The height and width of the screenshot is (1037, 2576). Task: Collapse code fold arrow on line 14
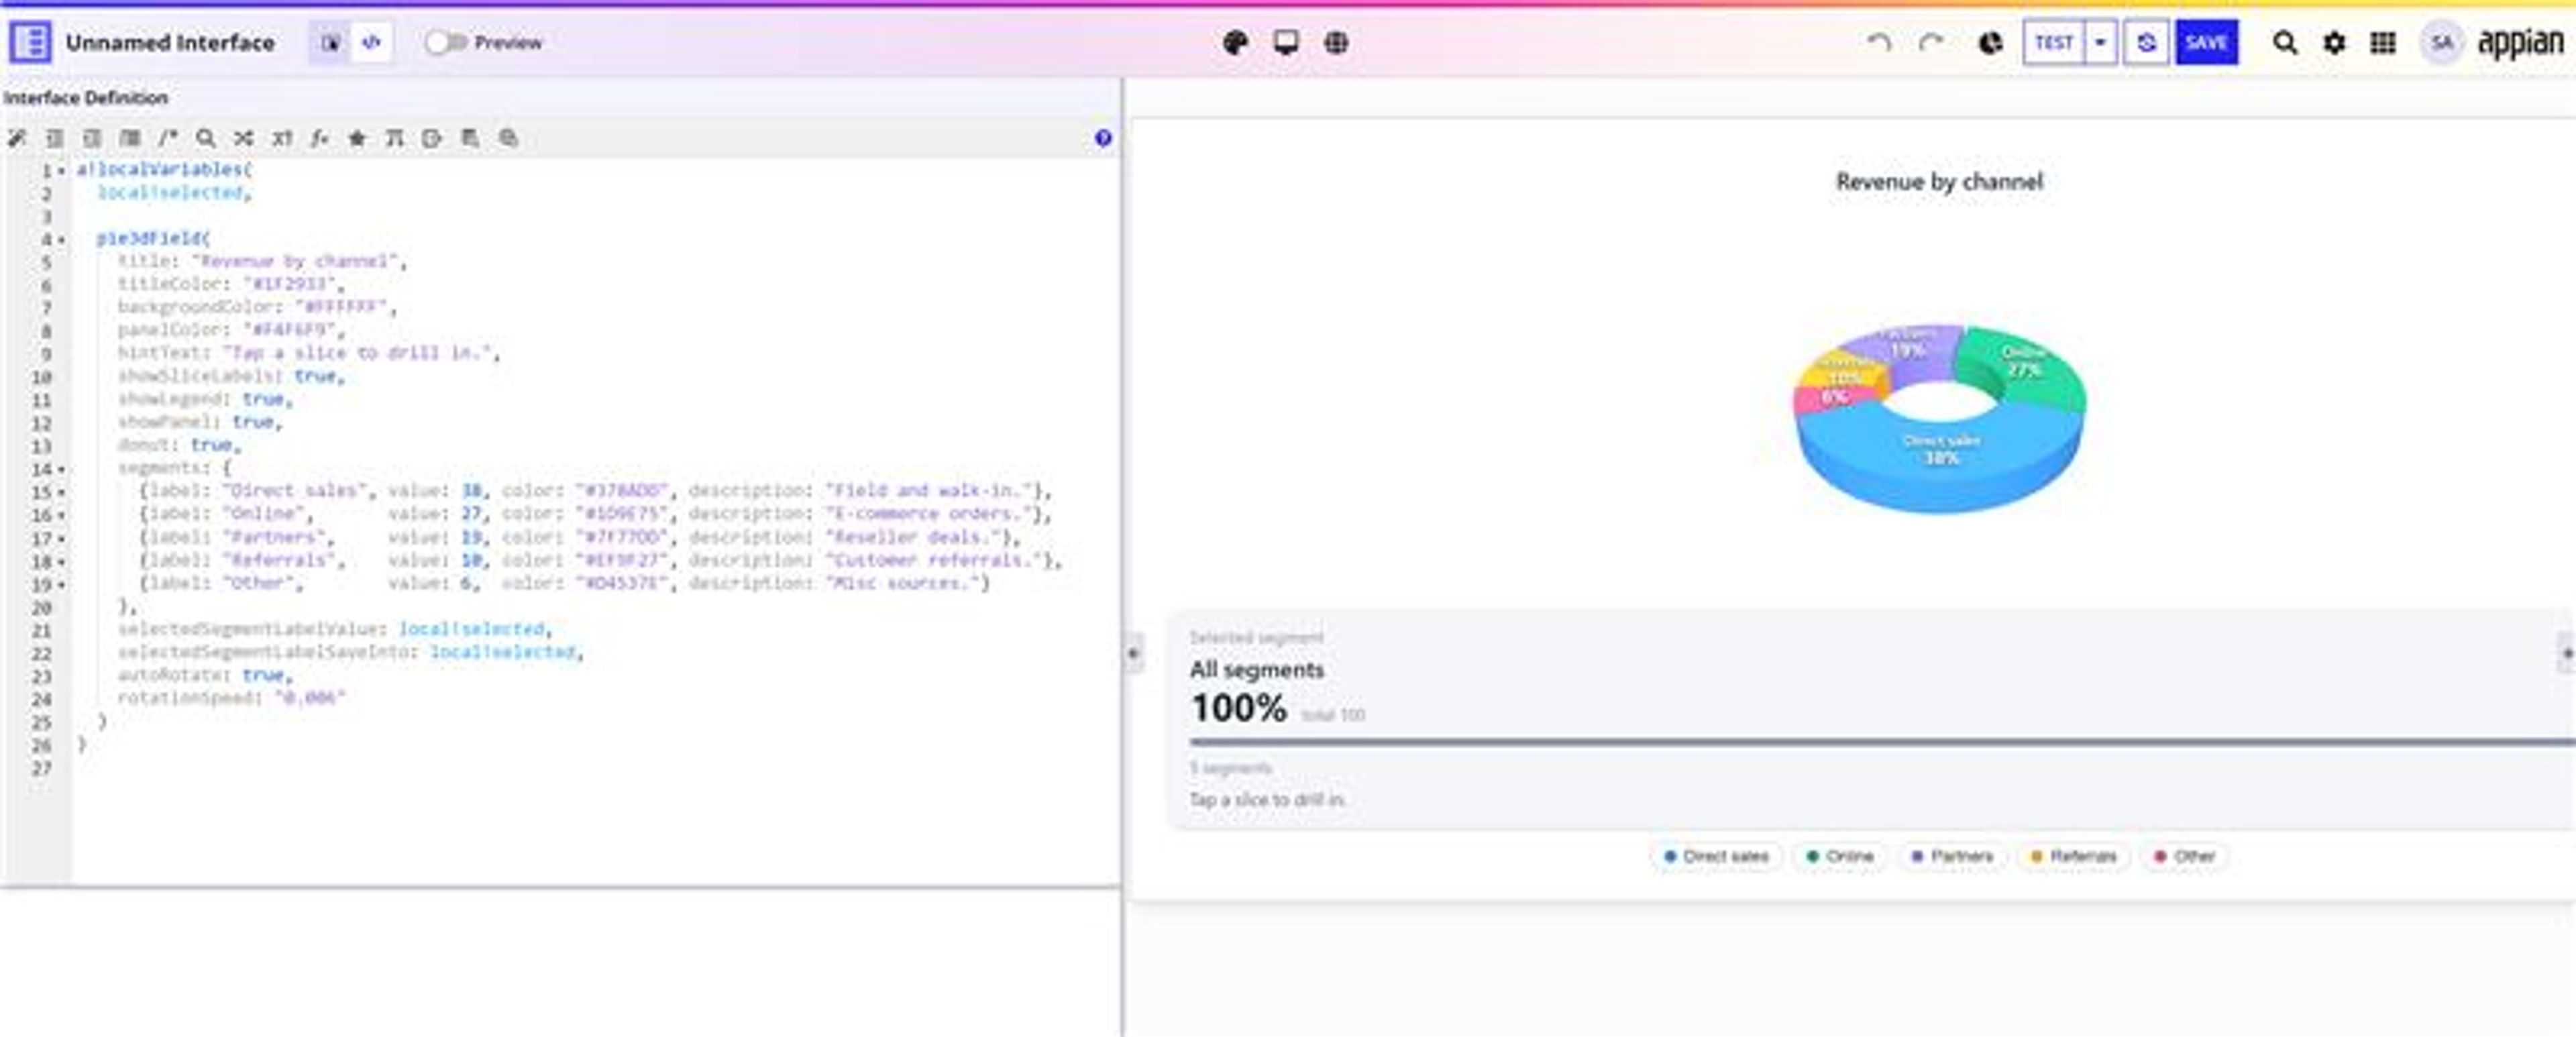coord(61,469)
